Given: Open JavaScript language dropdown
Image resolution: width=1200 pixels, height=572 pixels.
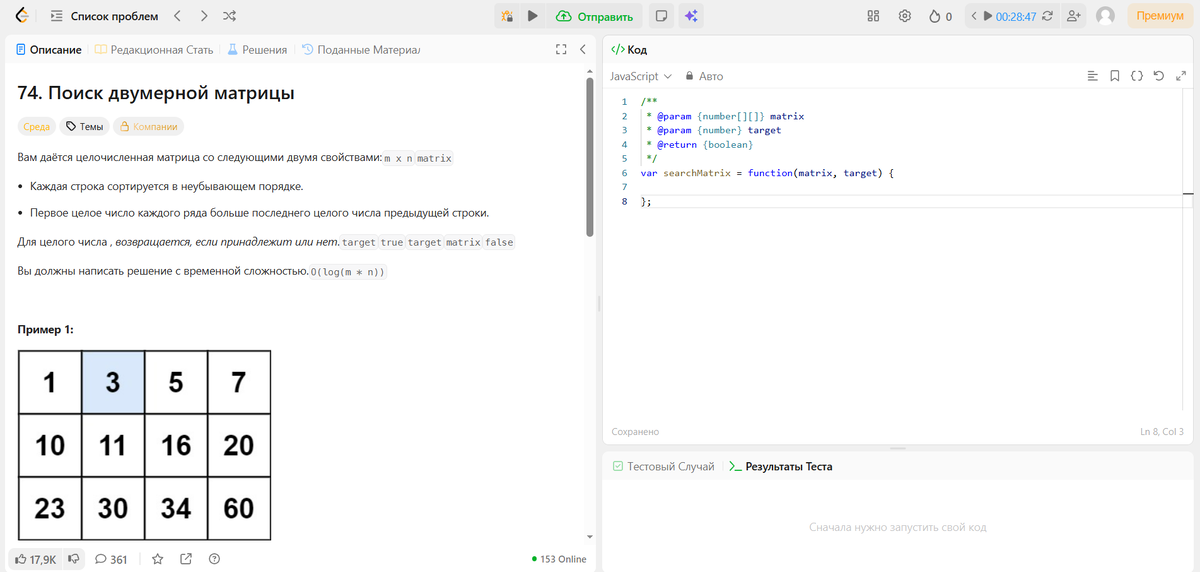Looking at the screenshot, I should click(x=640, y=76).
